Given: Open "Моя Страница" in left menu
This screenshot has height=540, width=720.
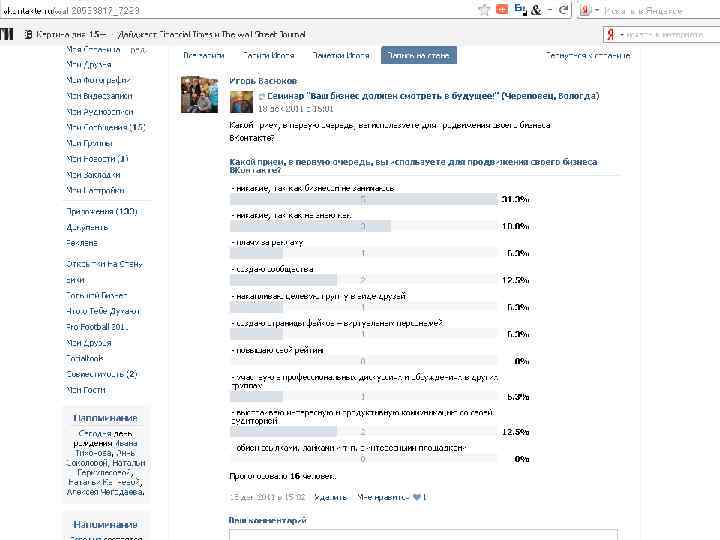Looking at the screenshot, I should pyautogui.click(x=93, y=49).
